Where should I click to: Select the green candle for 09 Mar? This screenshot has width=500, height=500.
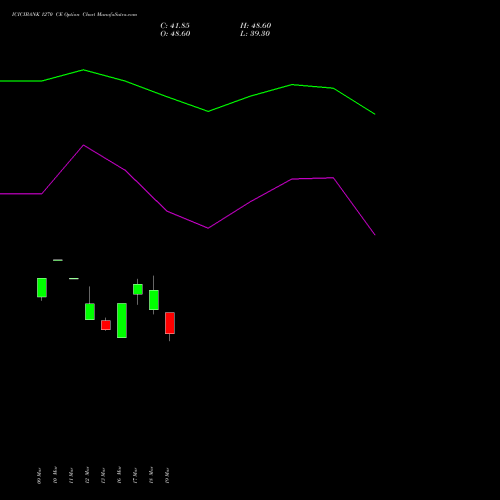(42, 287)
